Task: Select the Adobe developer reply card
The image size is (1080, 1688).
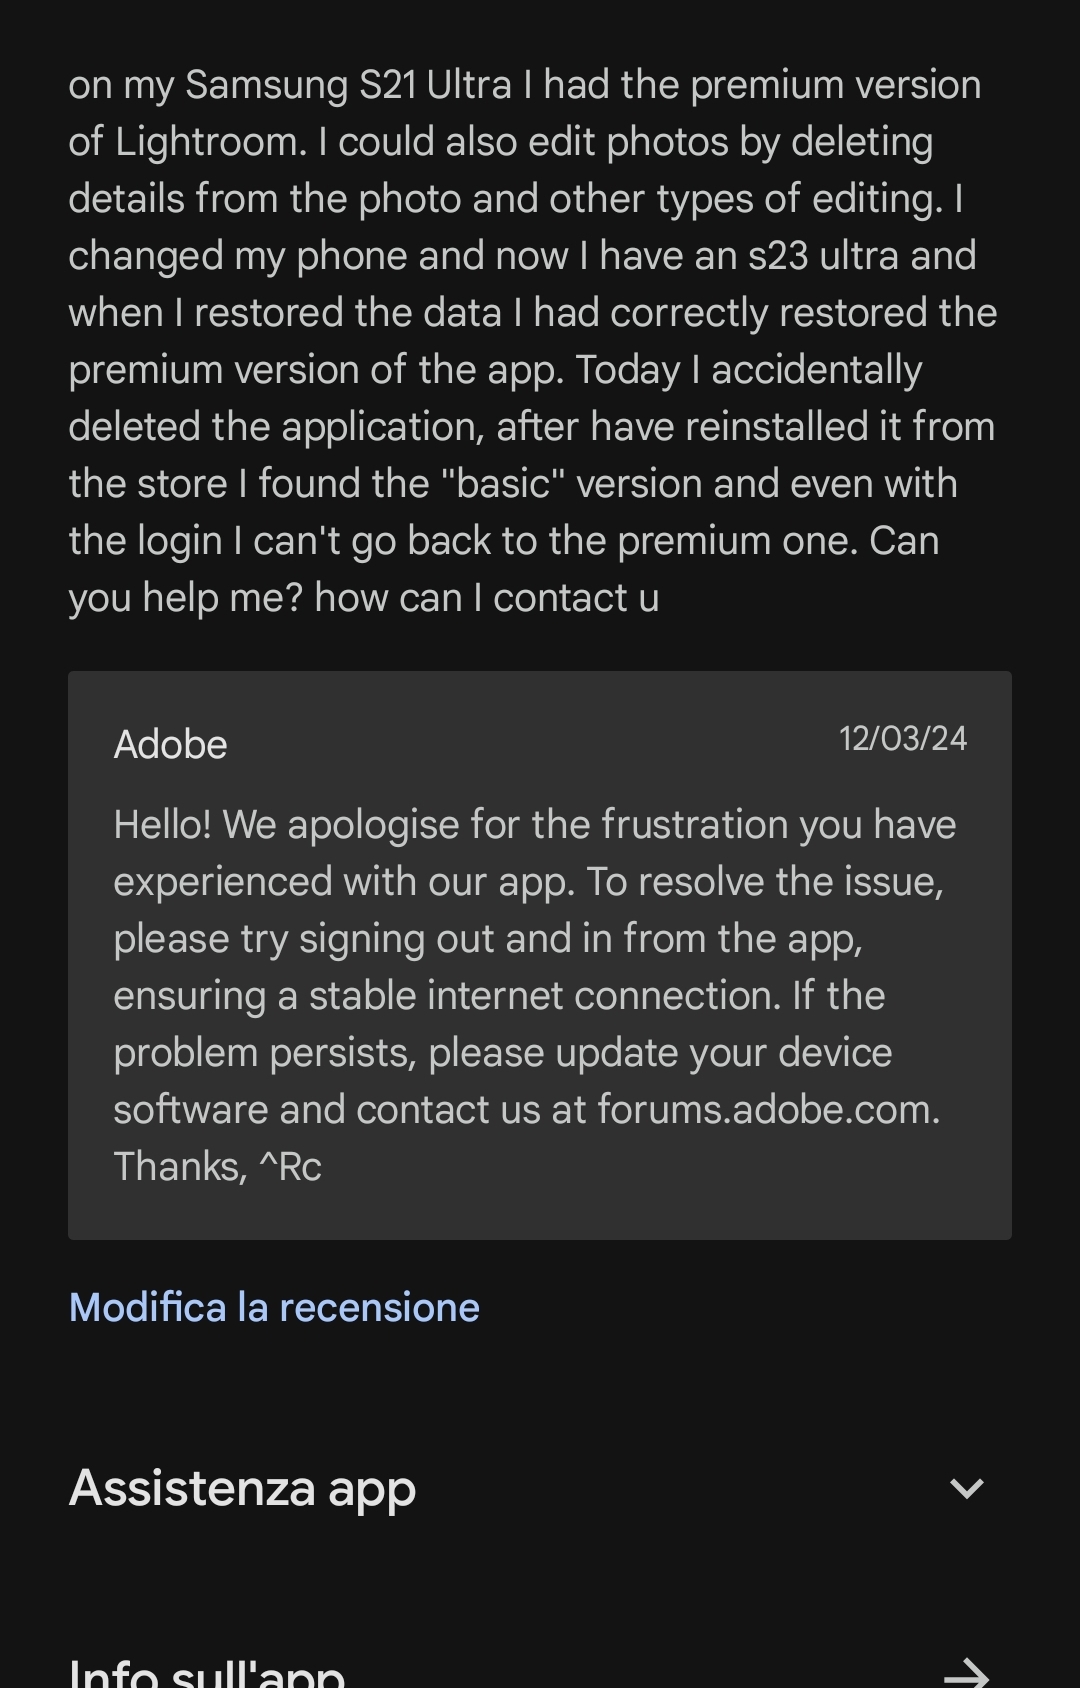Action: 540,950
